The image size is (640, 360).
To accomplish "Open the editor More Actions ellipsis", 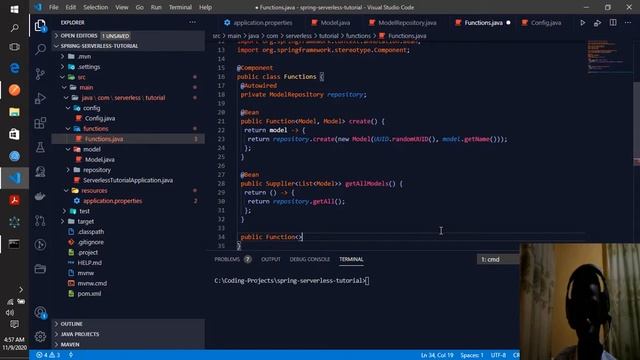I will tap(628, 23).
